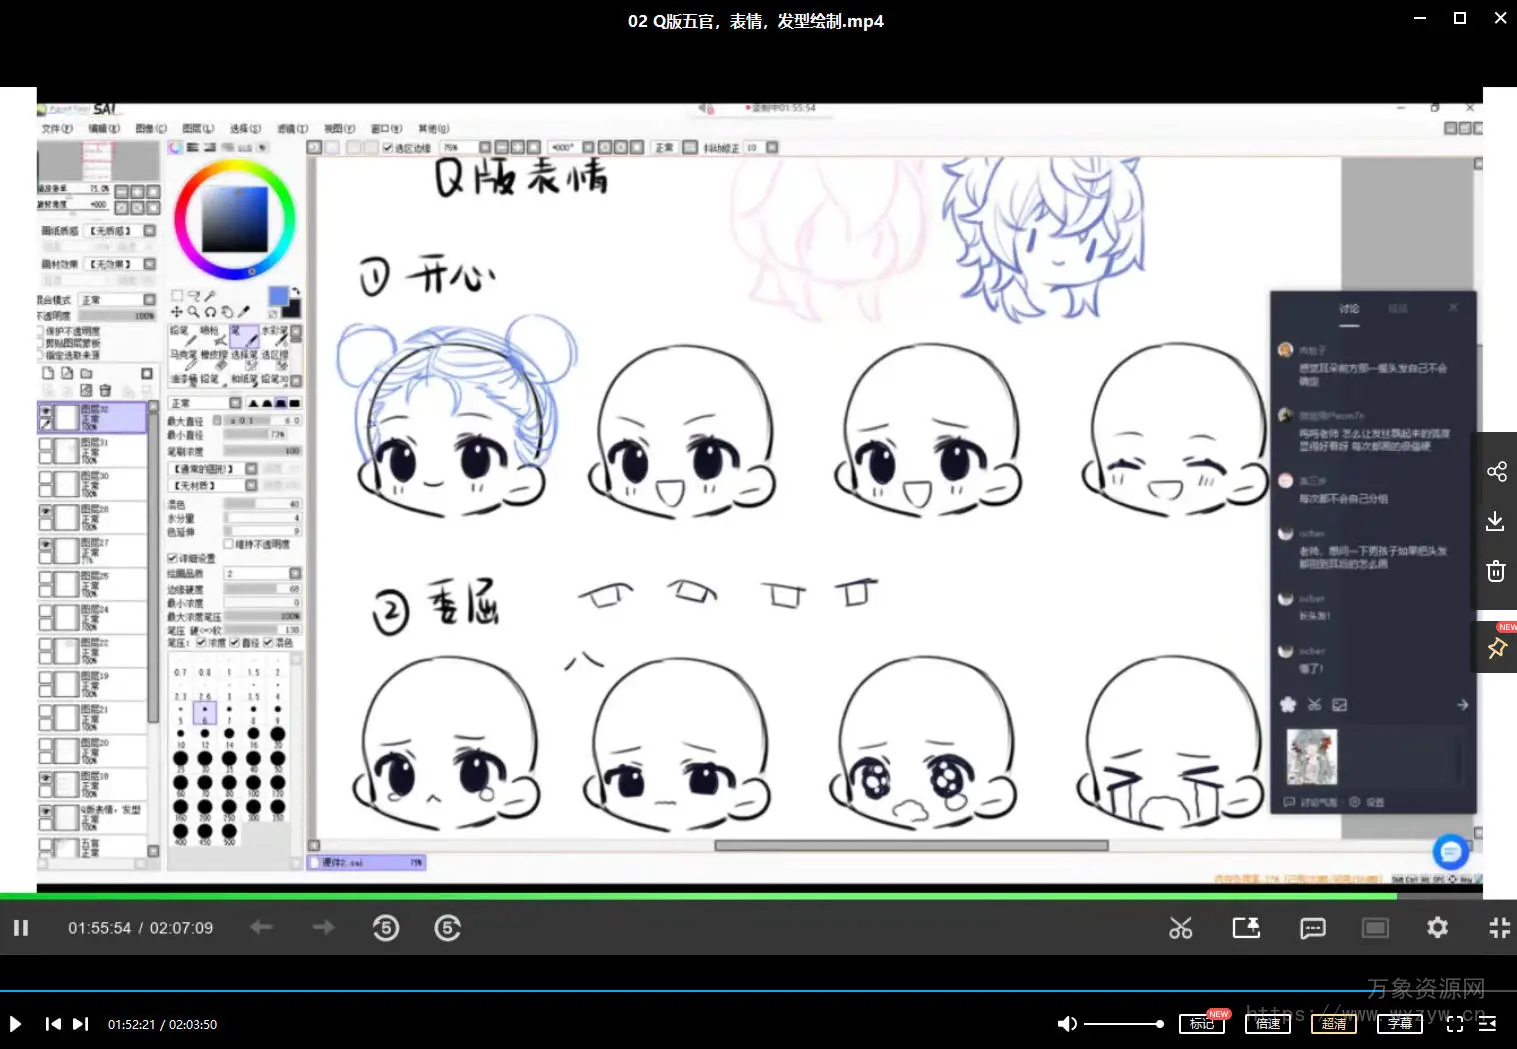Click the volume slider track

coord(1120,1024)
